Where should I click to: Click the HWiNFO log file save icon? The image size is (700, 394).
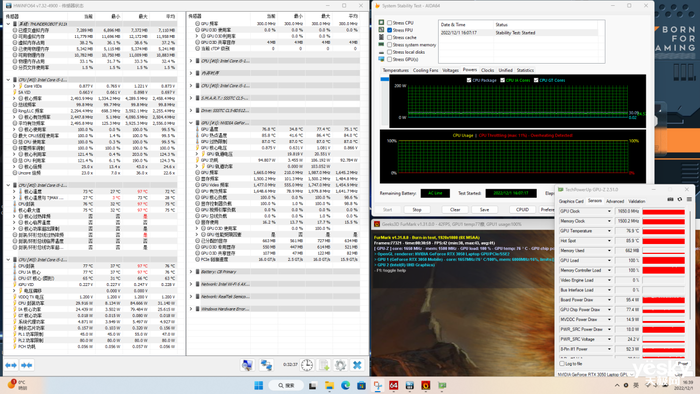tap(324, 365)
